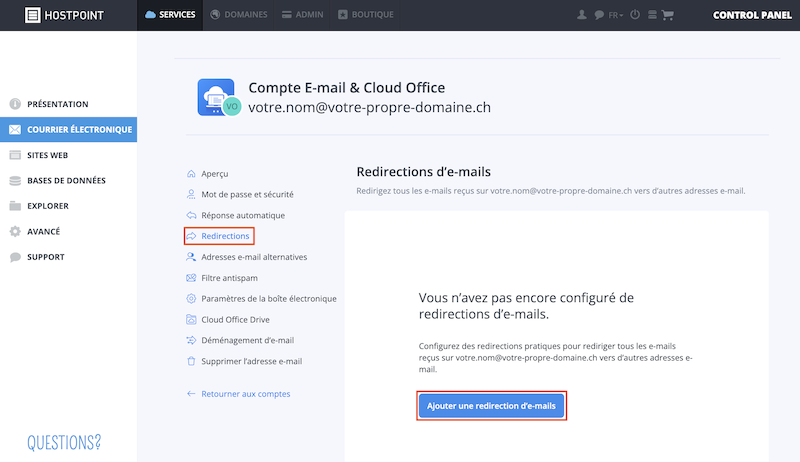This screenshot has height=462, width=800.
Task: Open the shopping cart icon
Action: [x=667, y=15]
